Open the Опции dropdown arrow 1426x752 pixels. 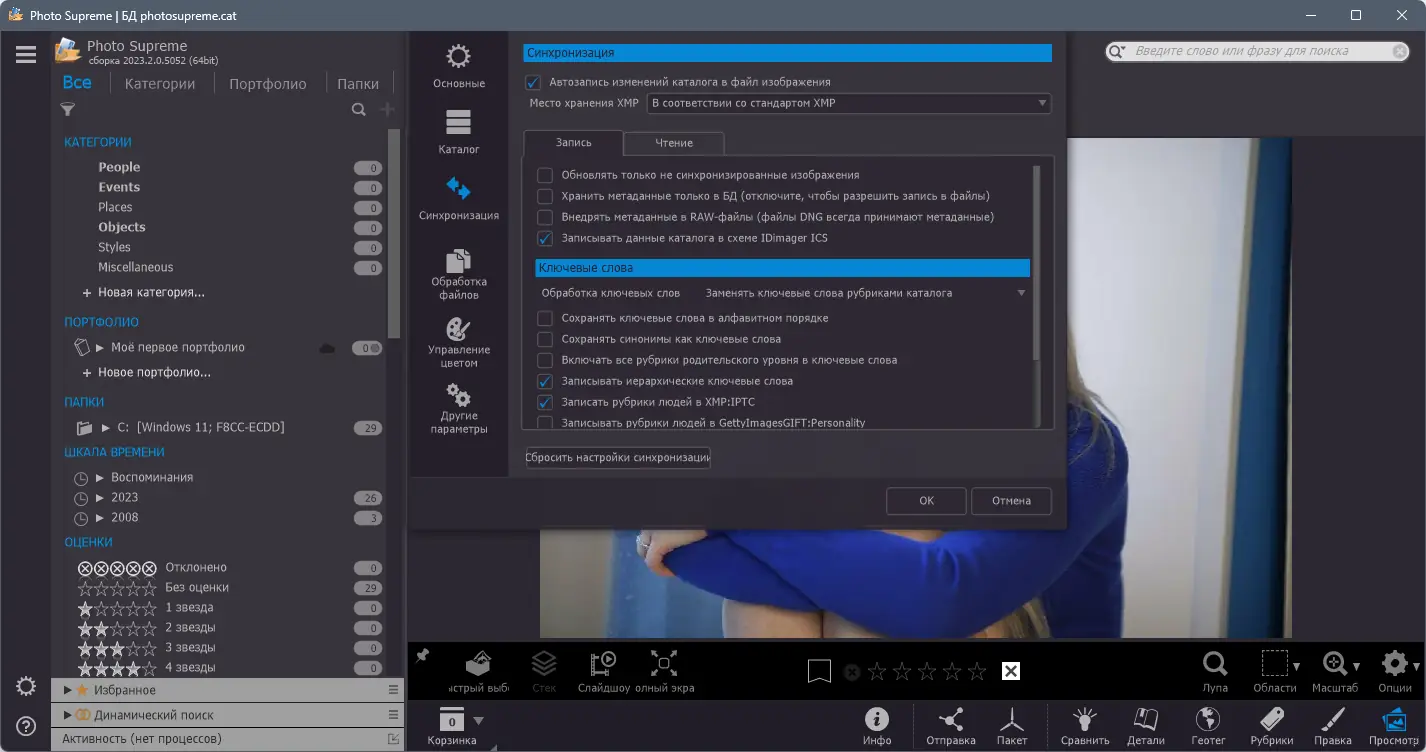[x=1416, y=666]
